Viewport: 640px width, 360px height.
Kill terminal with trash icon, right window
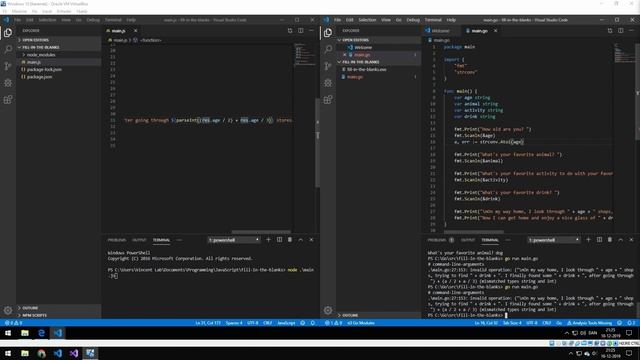[x=610, y=240]
